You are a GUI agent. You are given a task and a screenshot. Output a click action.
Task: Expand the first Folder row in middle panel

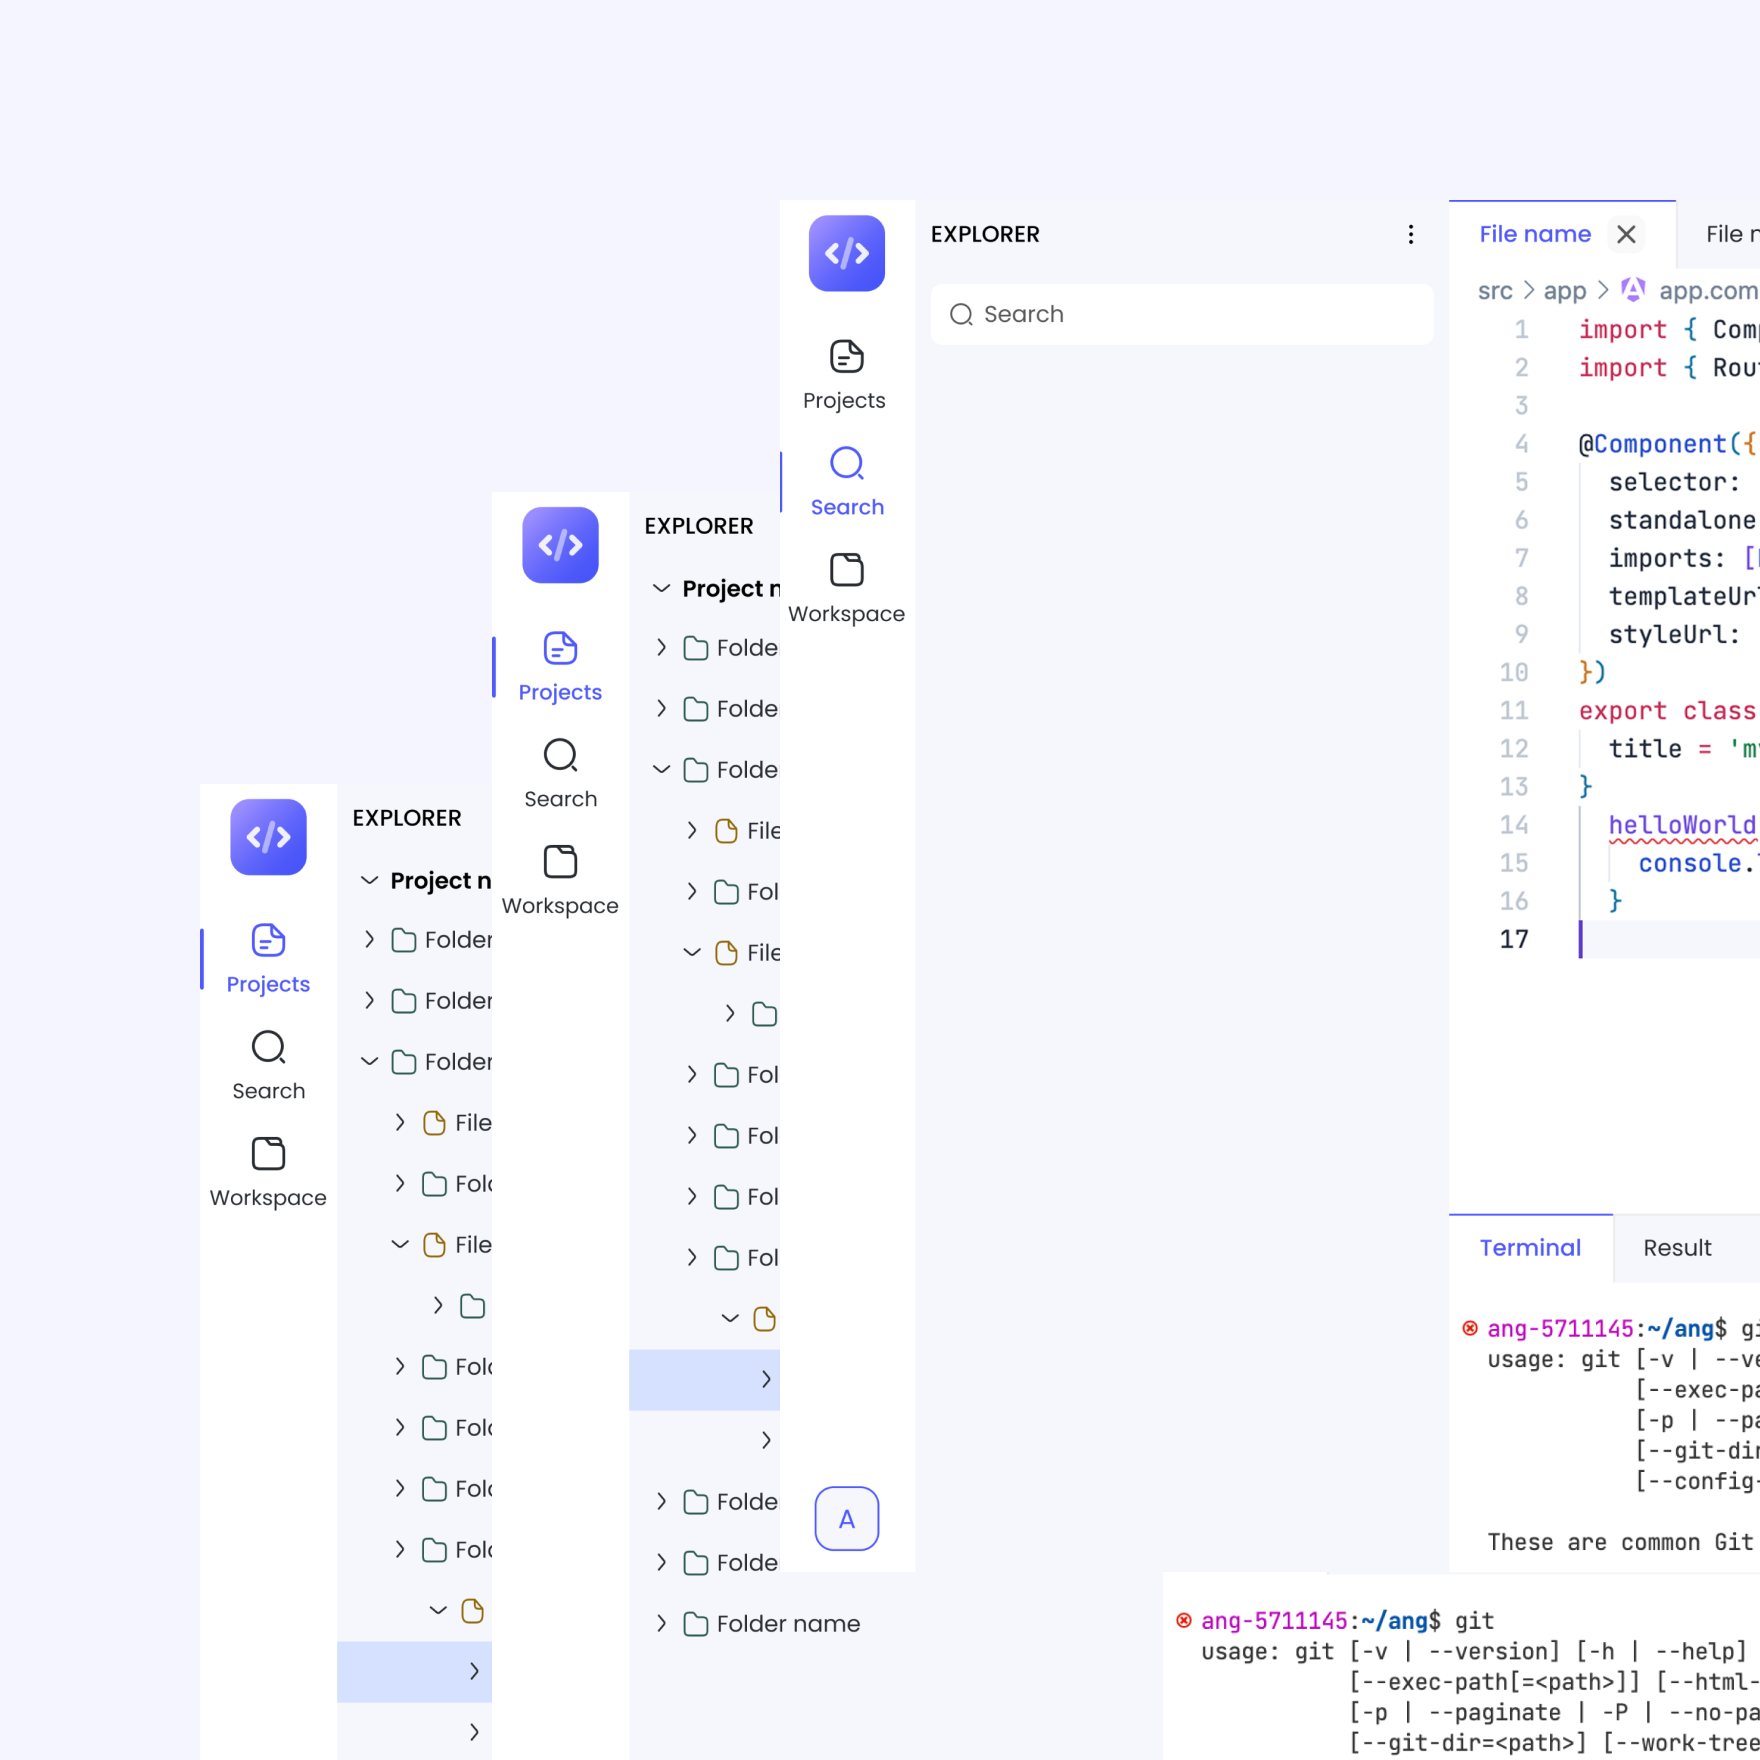(x=661, y=647)
